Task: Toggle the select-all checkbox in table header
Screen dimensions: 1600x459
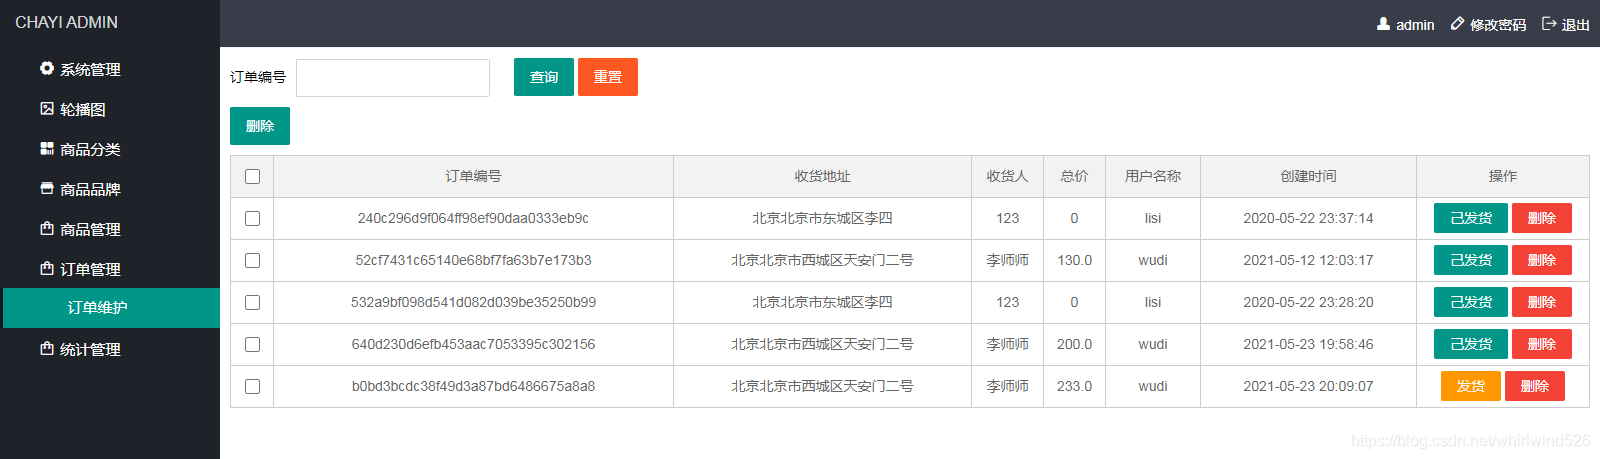Action: (x=252, y=176)
